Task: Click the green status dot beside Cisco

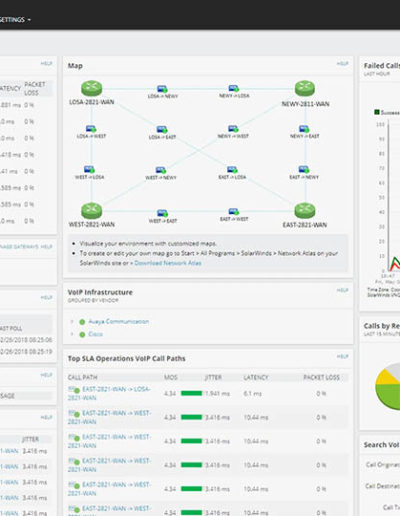Action: 82,334
